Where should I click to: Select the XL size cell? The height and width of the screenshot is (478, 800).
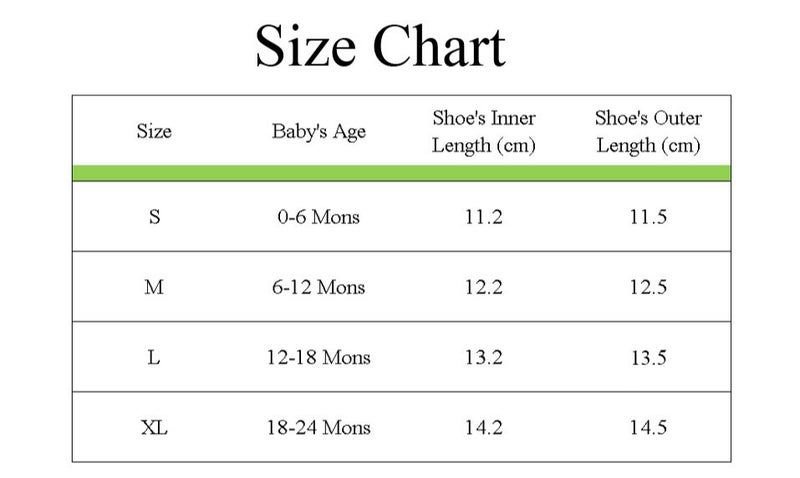(x=154, y=427)
